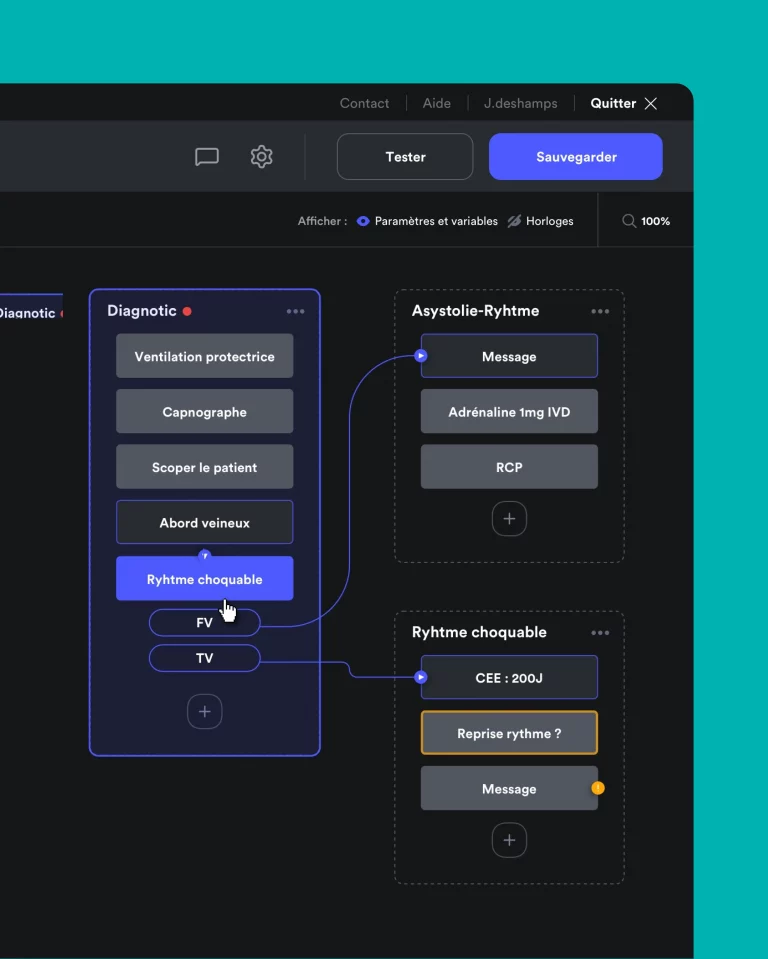The image size is (768, 959).
Task: Open the Aide menu item
Action: [x=436, y=103]
